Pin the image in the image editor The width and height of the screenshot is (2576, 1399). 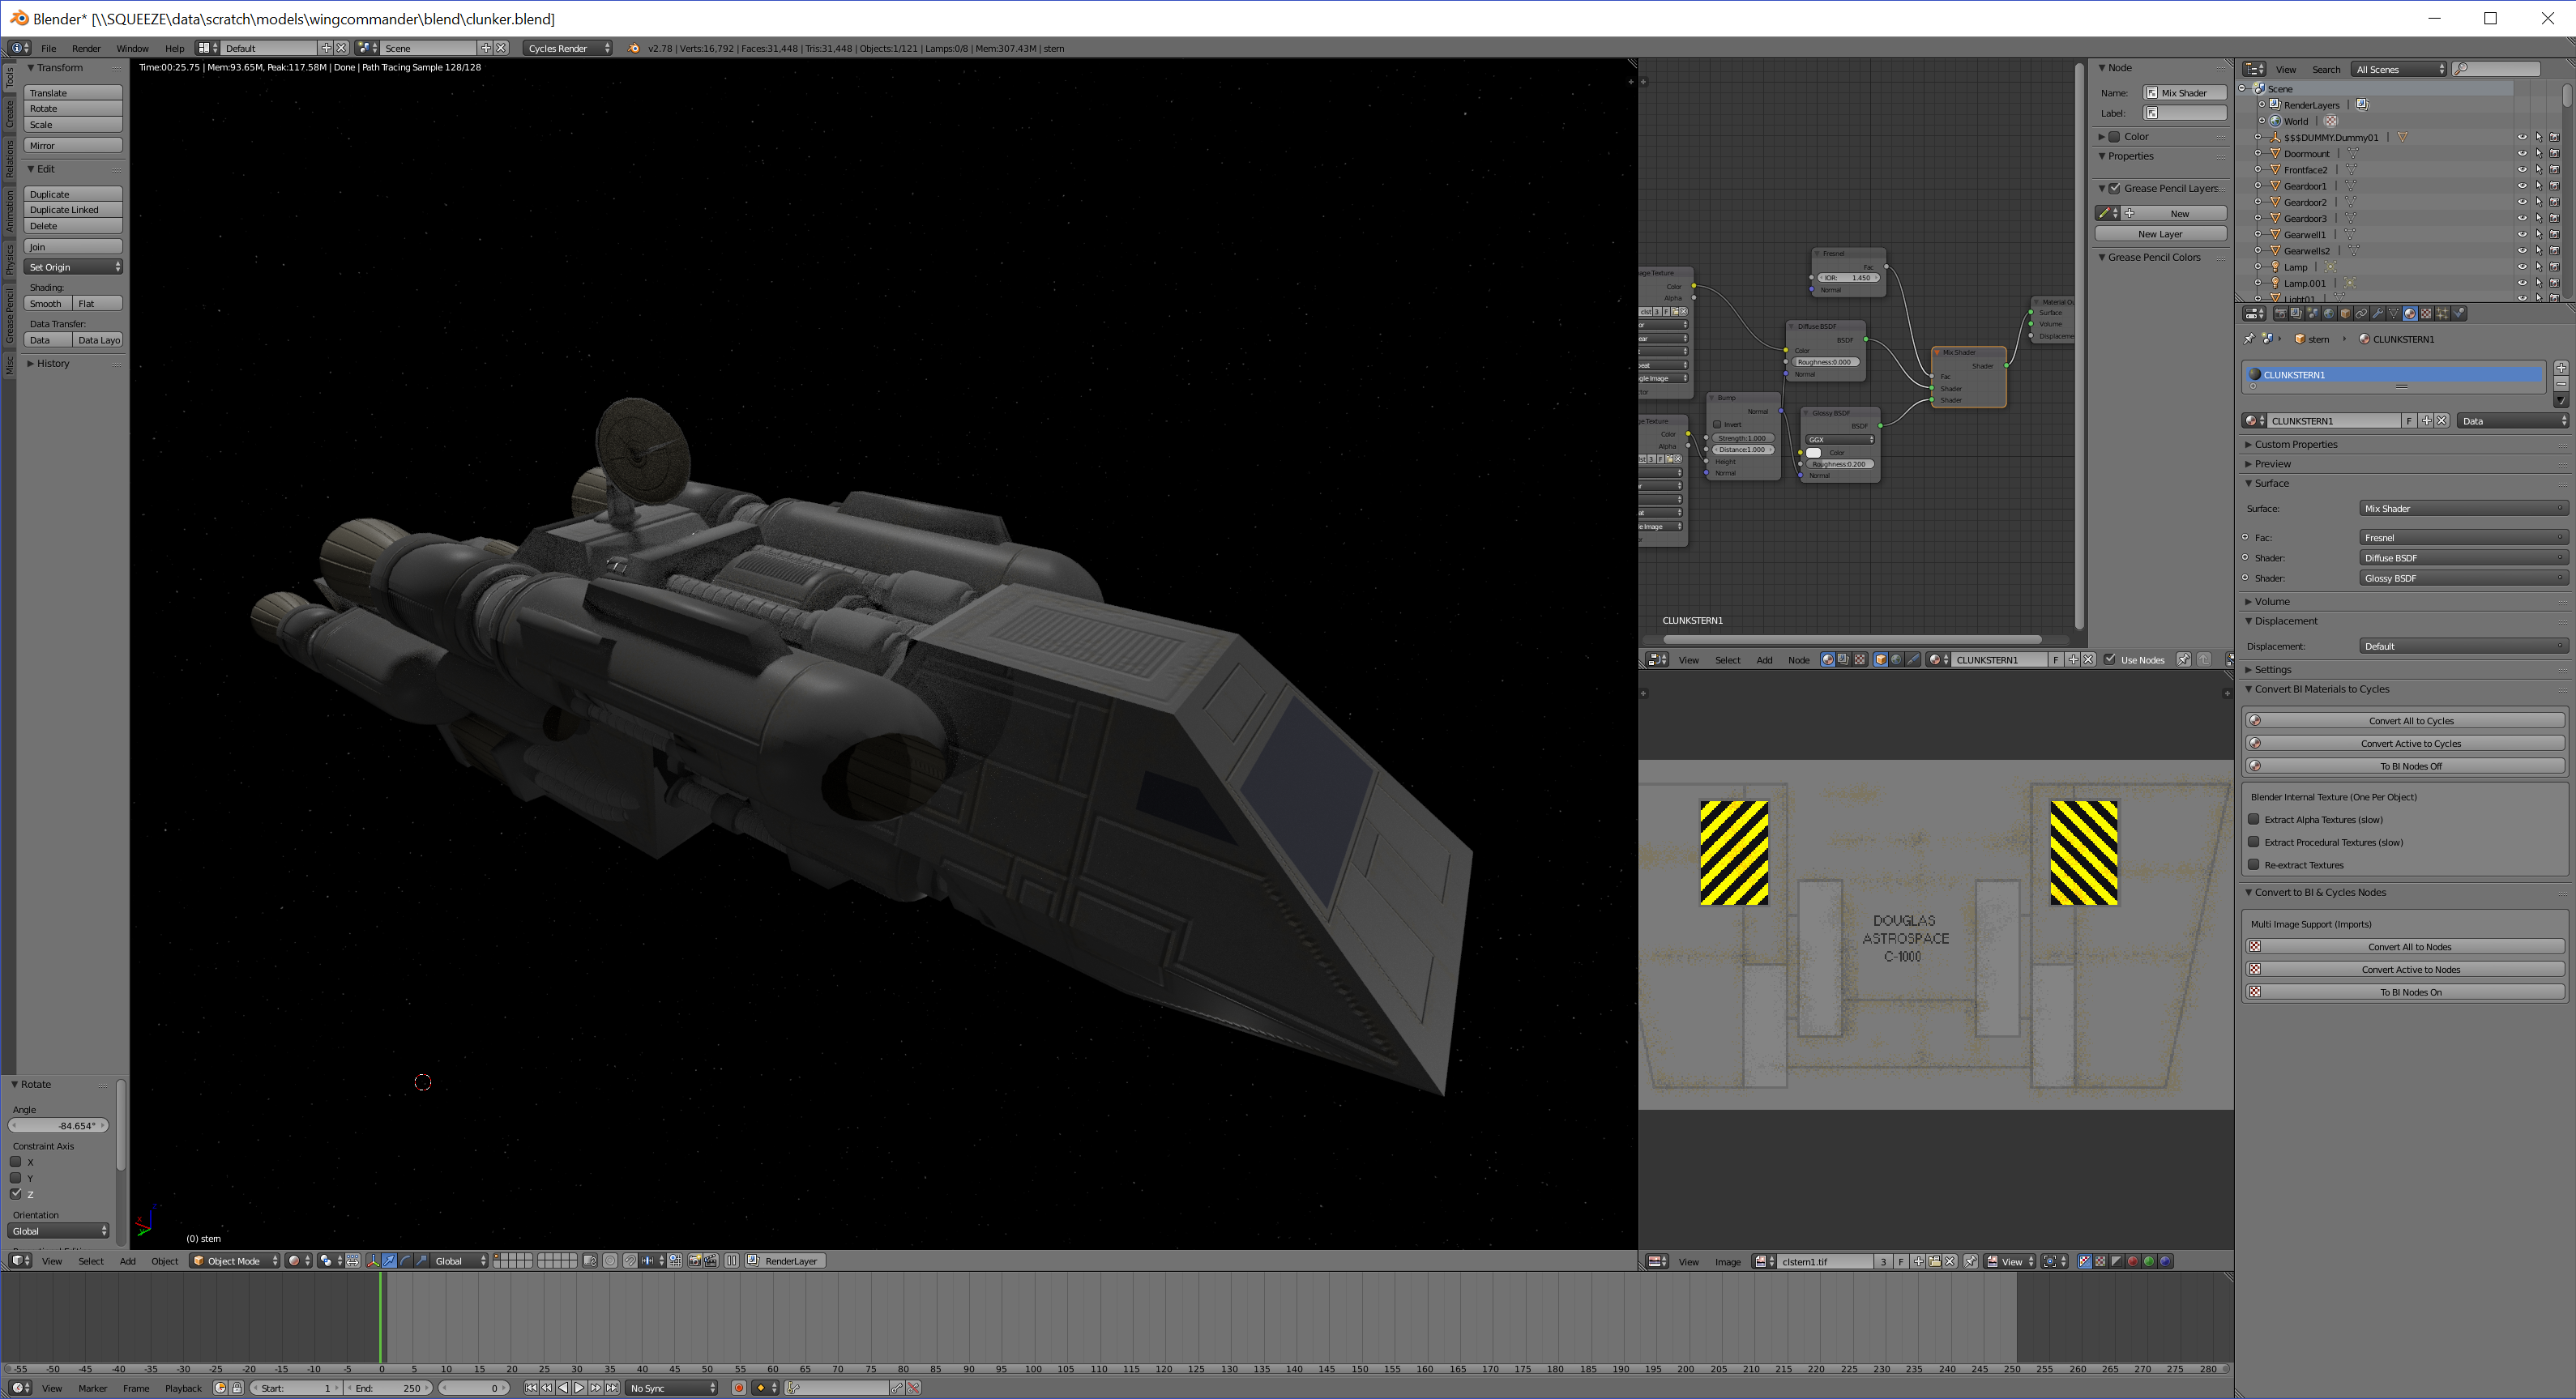point(1970,1261)
